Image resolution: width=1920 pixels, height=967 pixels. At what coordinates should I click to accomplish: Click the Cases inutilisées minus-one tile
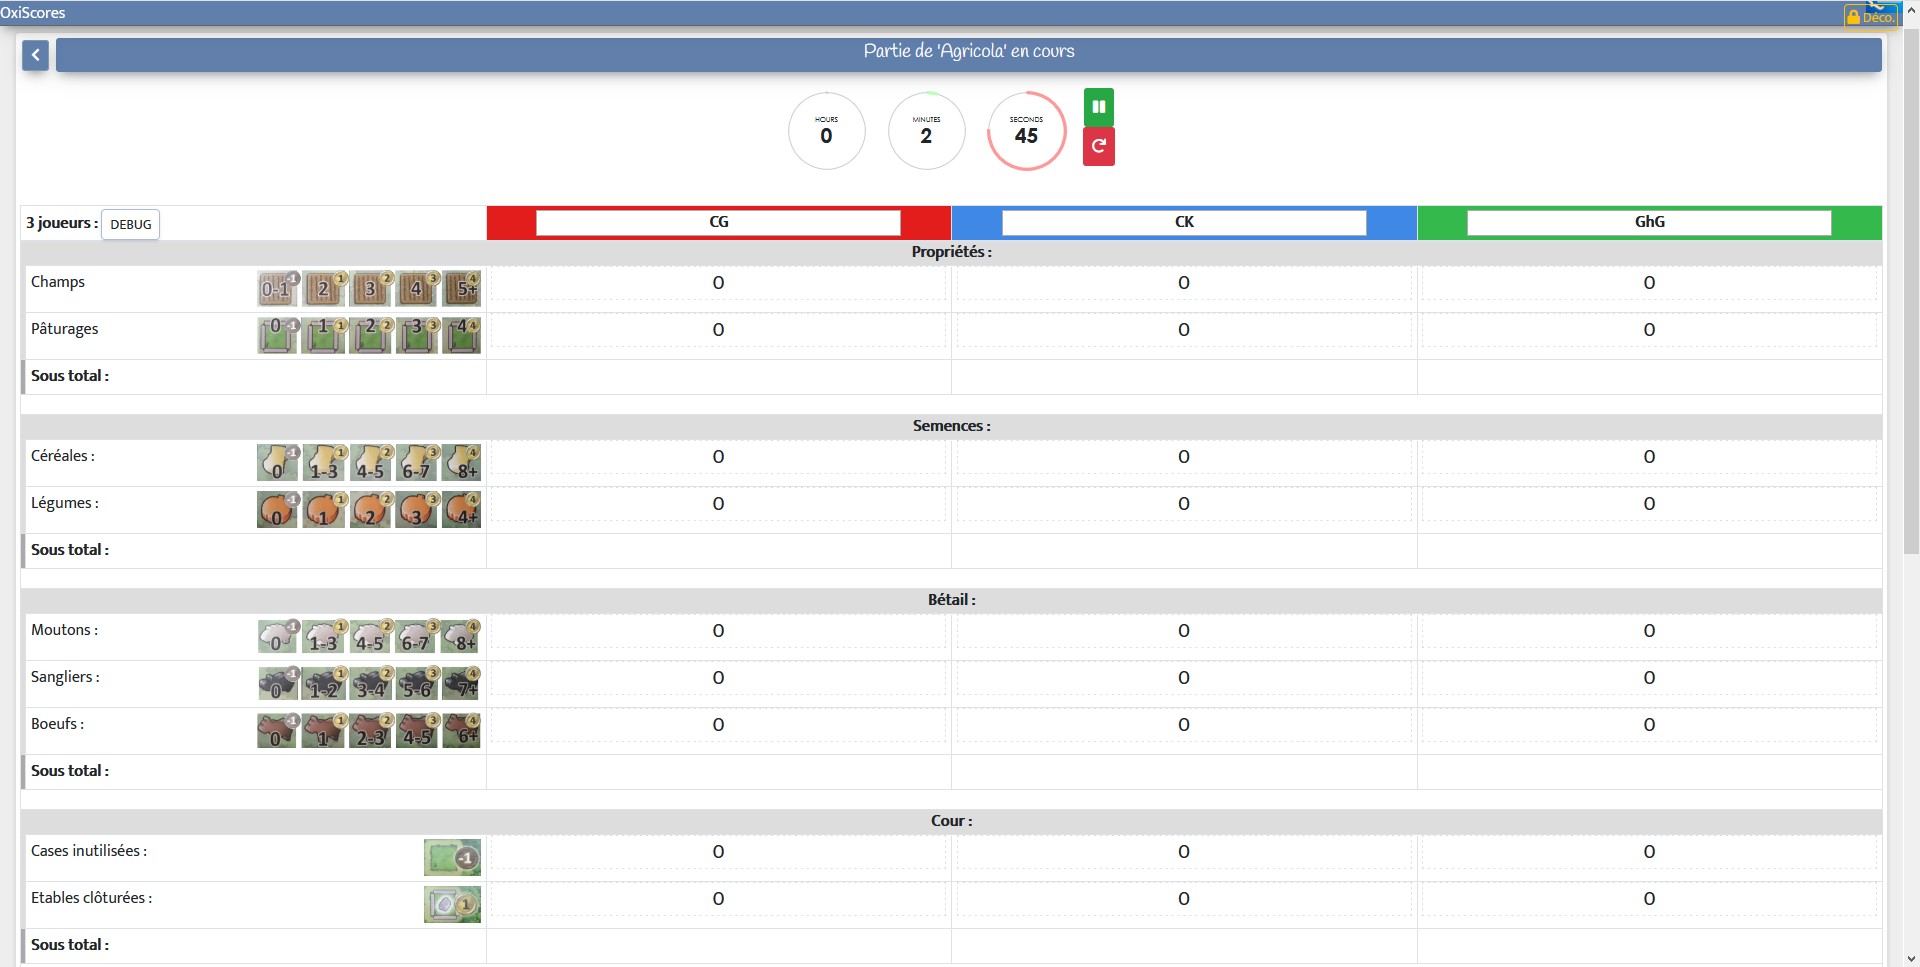coord(452,858)
